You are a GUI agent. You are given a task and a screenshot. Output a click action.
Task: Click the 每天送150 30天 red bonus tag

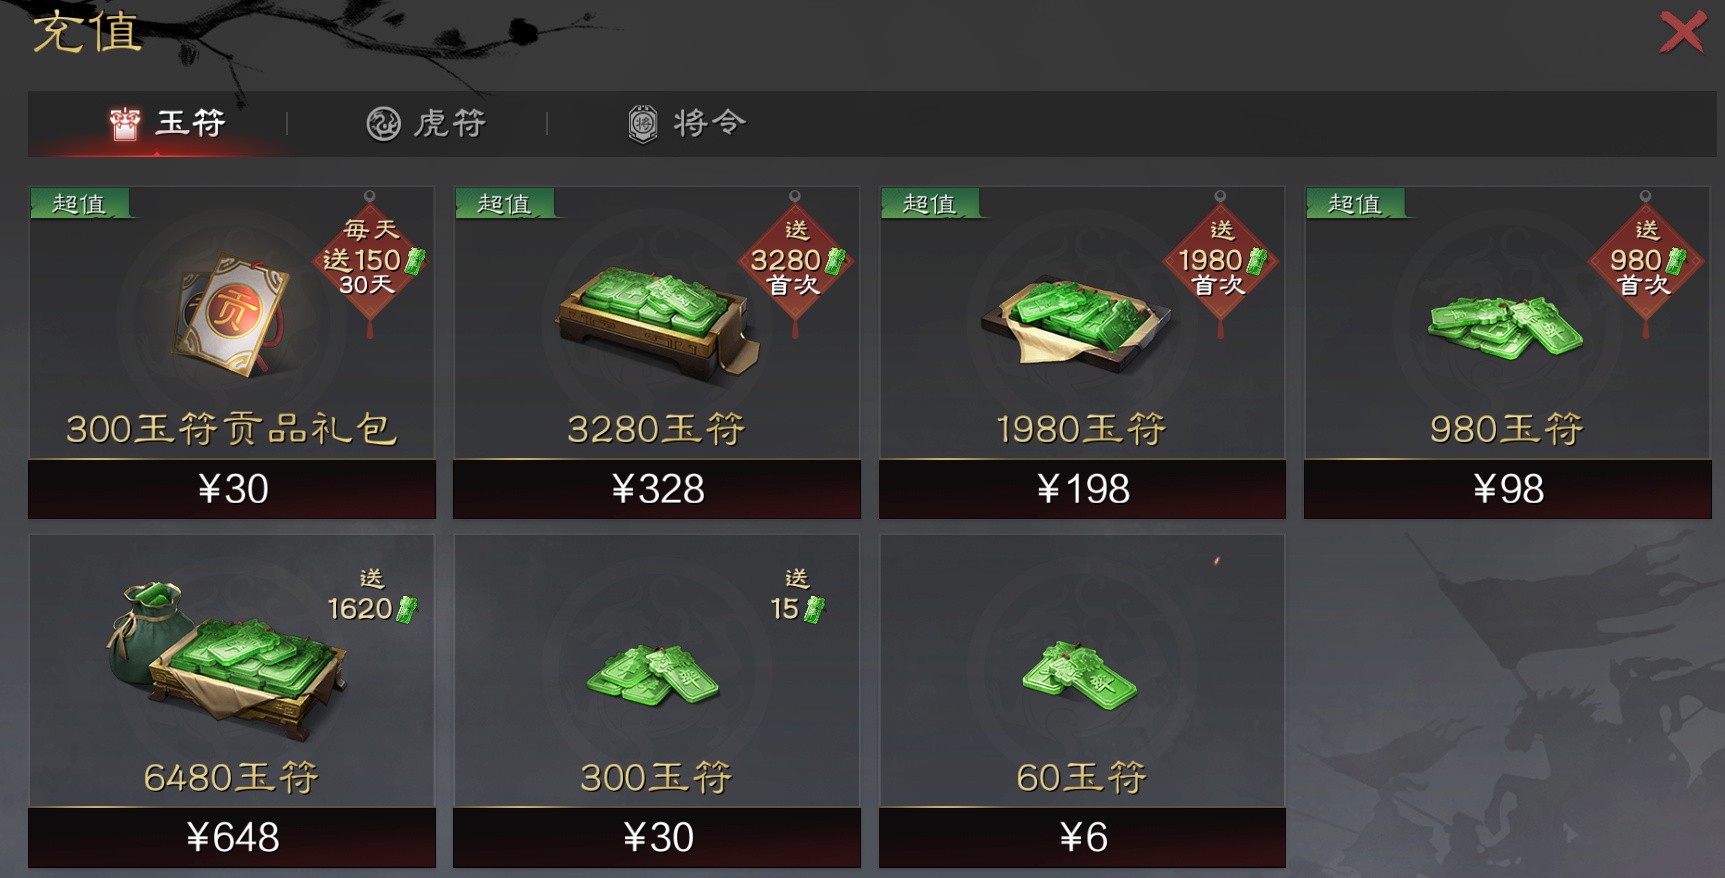click(370, 262)
